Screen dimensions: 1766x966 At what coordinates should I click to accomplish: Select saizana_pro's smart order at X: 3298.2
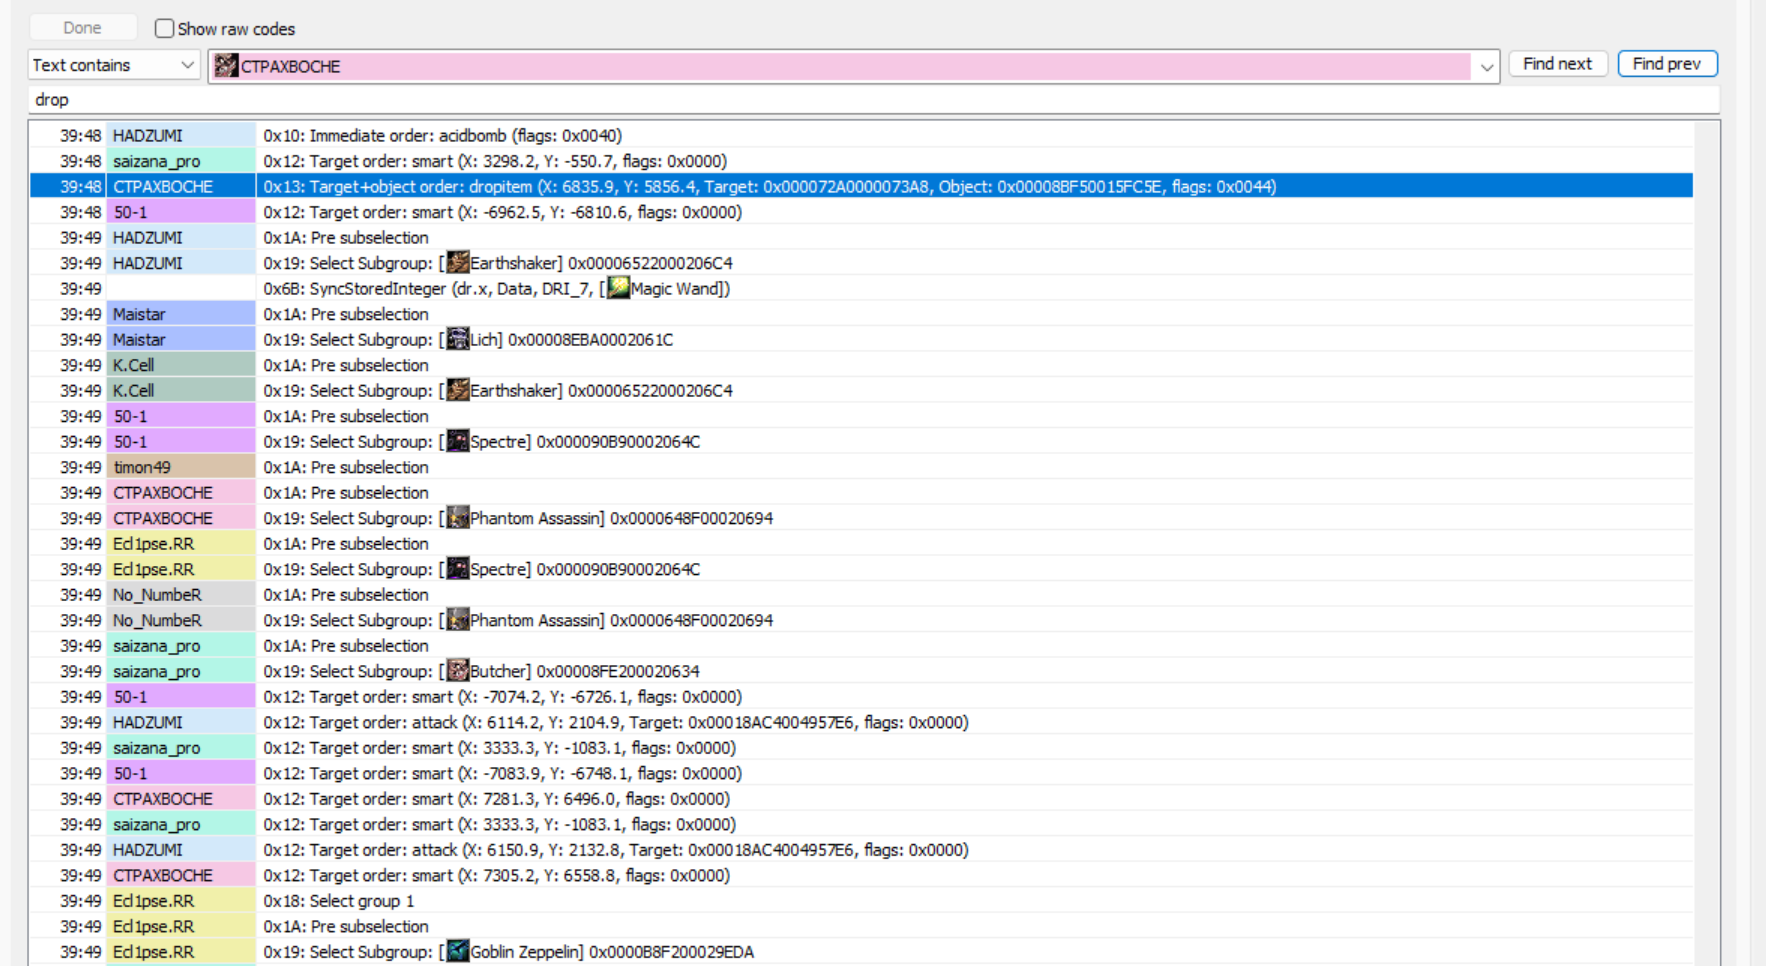pyautogui.click(x=861, y=161)
